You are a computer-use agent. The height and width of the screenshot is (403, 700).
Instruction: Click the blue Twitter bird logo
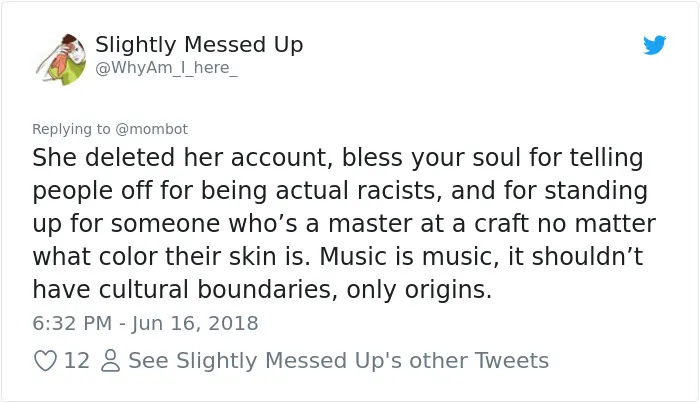click(x=654, y=45)
